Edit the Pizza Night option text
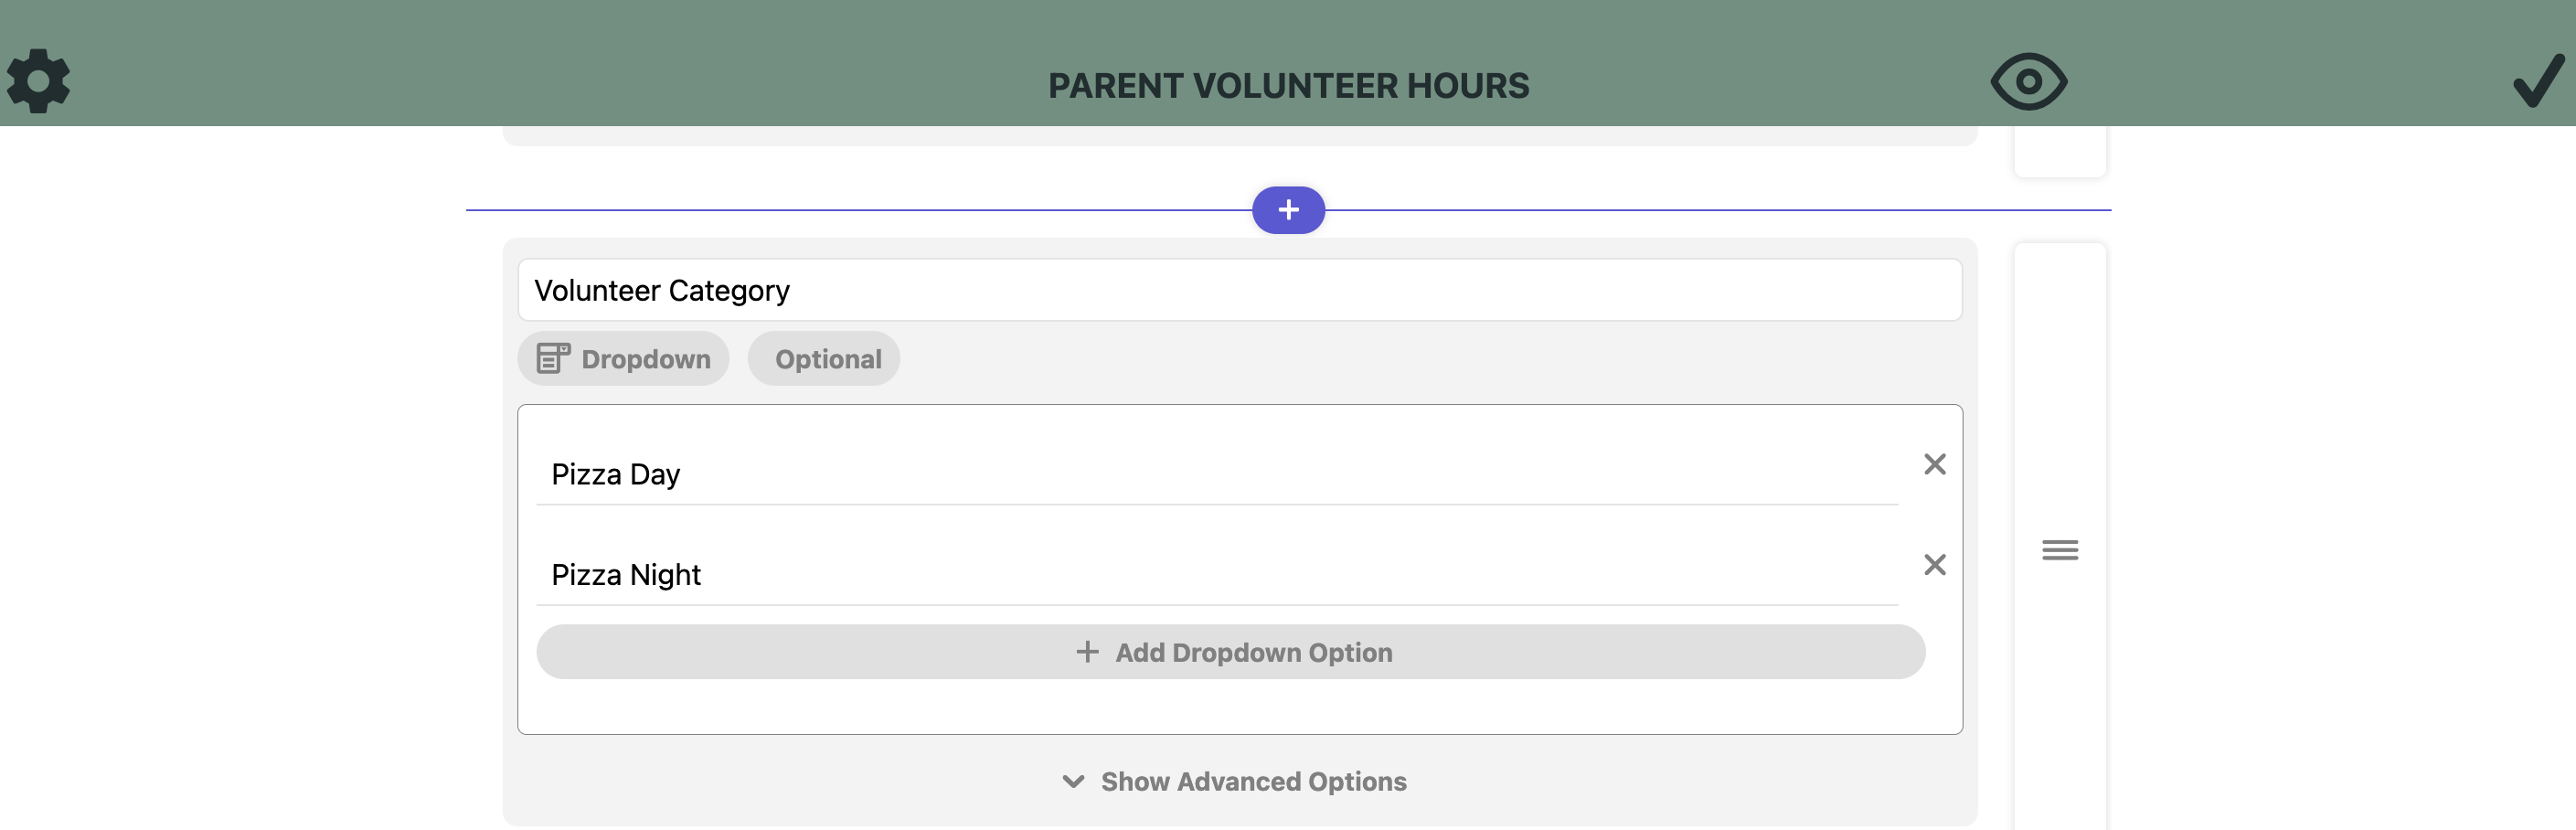This screenshot has height=830, width=2576. click(x=1216, y=575)
